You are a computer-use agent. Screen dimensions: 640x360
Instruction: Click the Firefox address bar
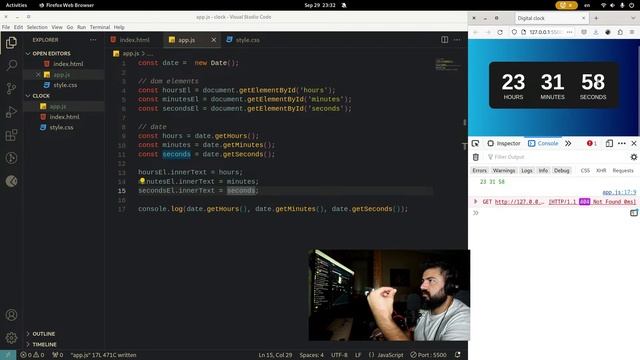[543, 32]
